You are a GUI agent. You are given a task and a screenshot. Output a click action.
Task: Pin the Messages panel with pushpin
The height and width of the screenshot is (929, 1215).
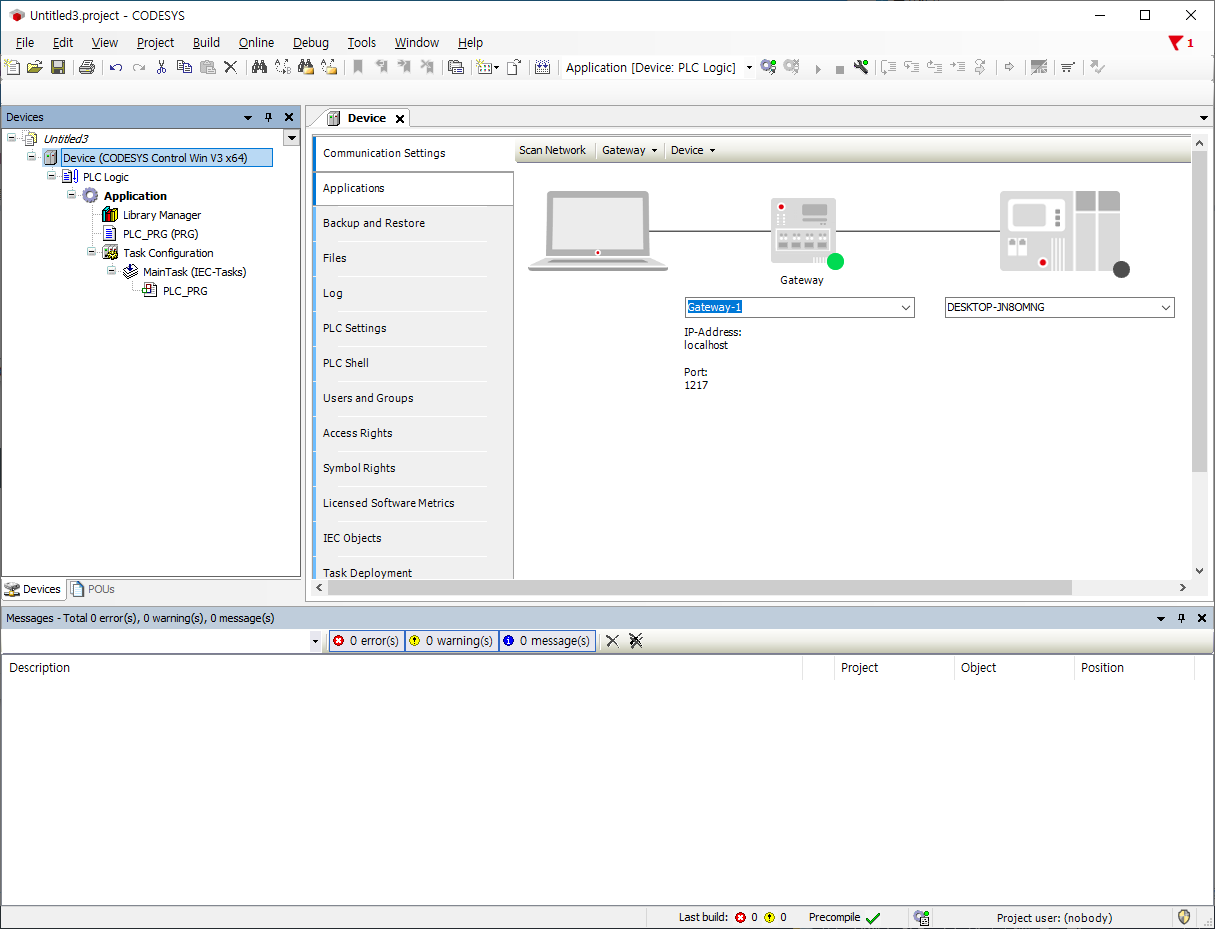pos(1181,618)
